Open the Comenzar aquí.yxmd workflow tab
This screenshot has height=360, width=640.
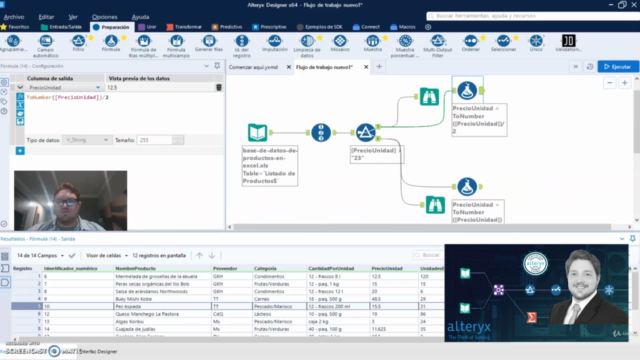[253, 67]
